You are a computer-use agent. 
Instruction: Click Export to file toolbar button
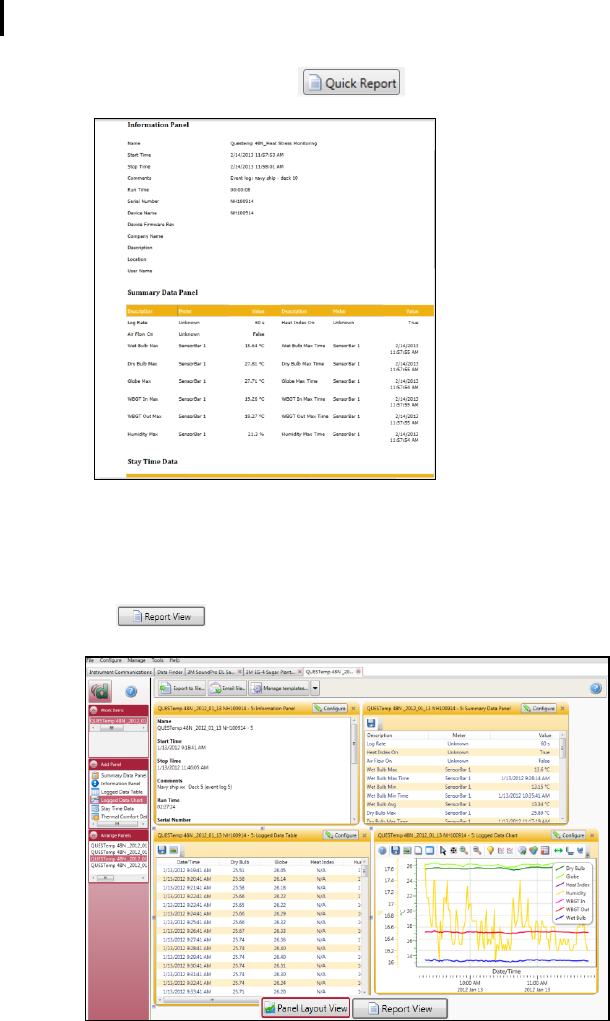click(x=182, y=688)
